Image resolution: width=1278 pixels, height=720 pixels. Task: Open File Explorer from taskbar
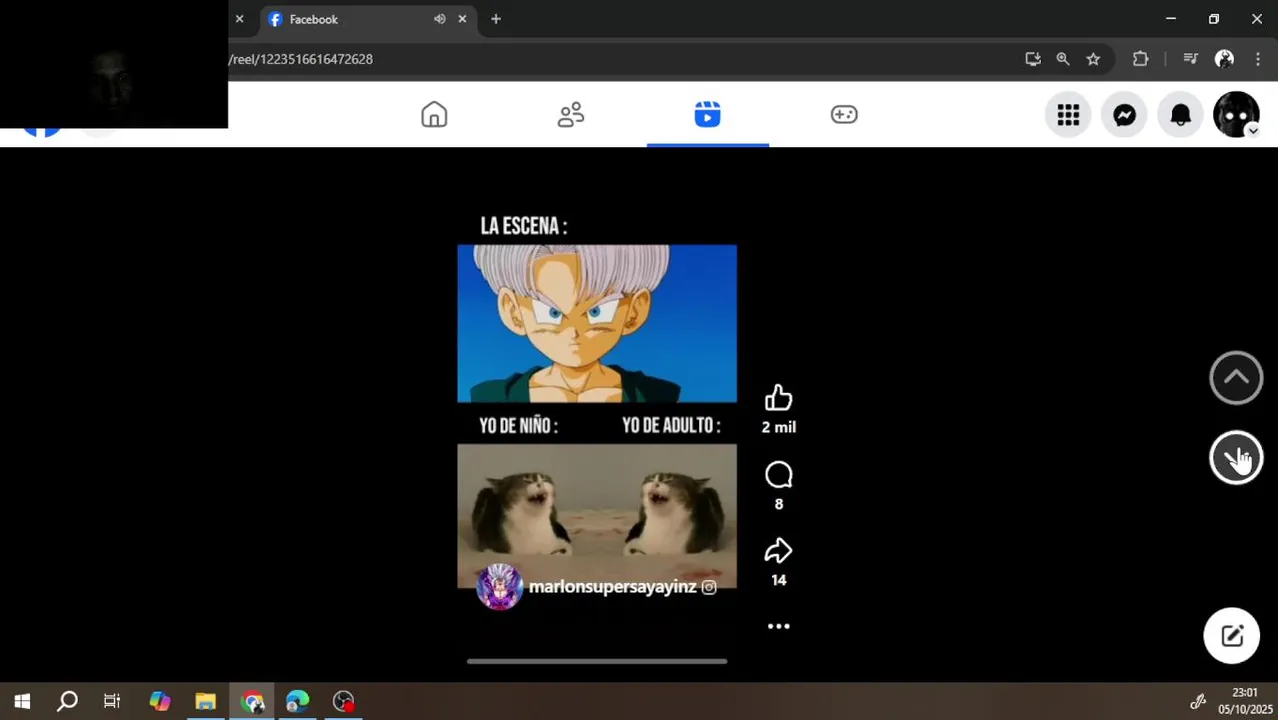pyautogui.click(x=205, y=701)
